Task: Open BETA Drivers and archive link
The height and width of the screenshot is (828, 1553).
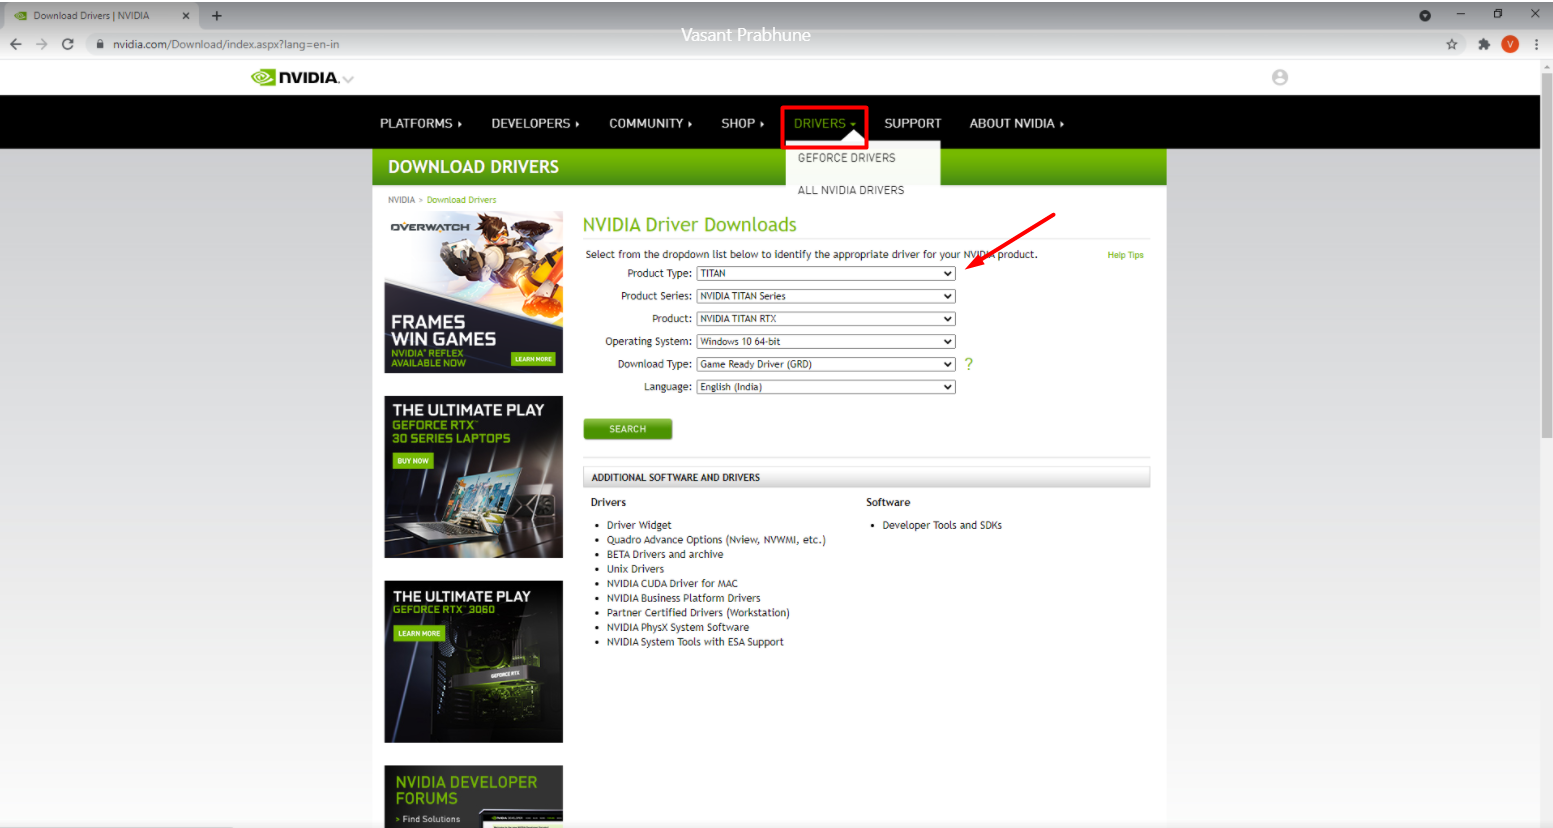Action: [x=665, y=554]
